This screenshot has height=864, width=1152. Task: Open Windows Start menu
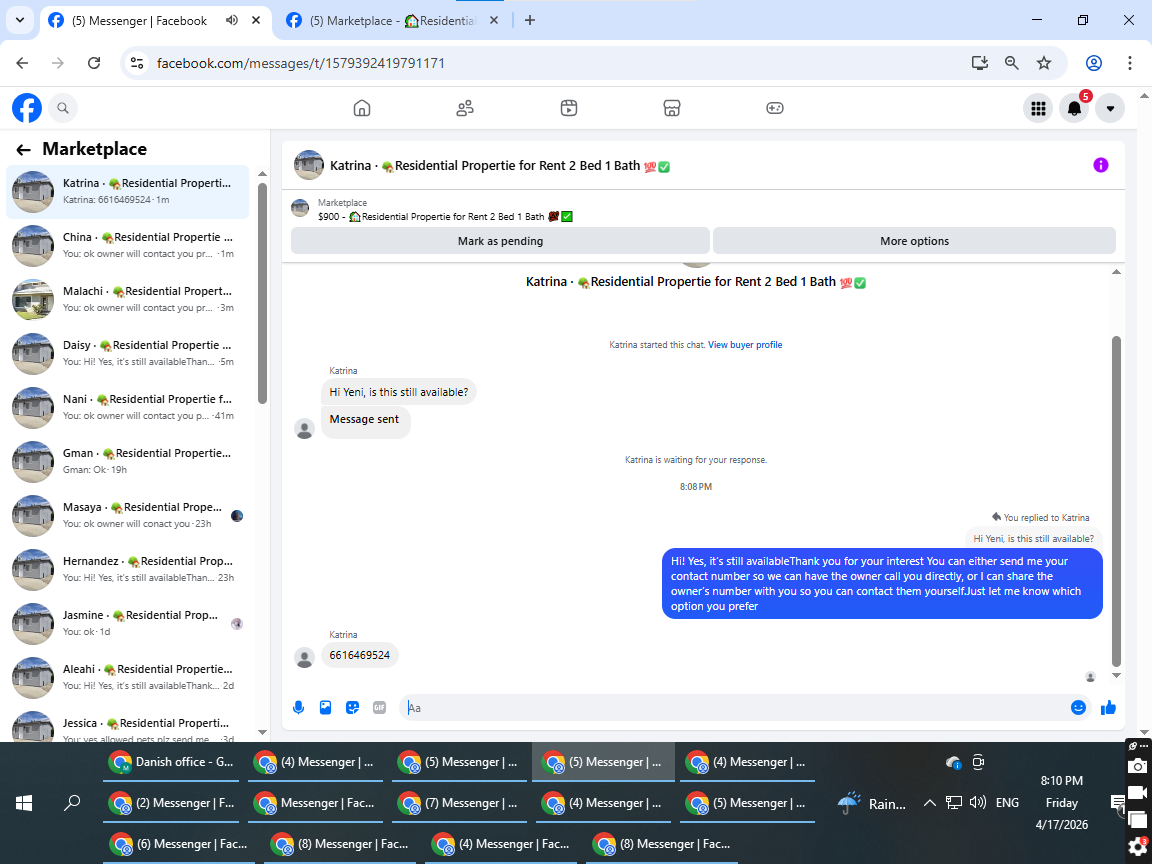(24, 803)
